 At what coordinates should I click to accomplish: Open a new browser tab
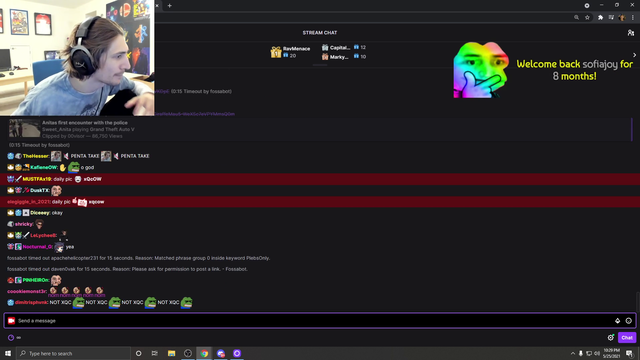tap(169, 6)
